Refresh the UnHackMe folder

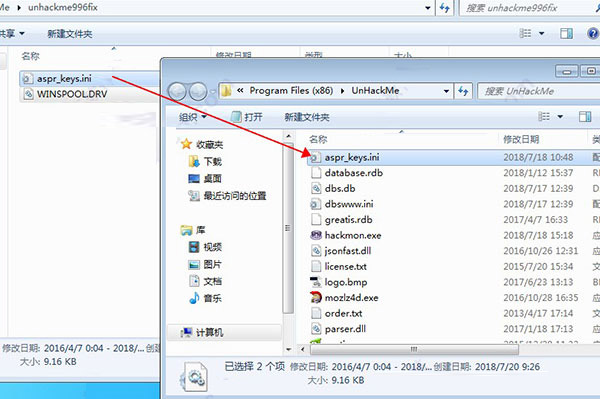click(x=463, y=91)
